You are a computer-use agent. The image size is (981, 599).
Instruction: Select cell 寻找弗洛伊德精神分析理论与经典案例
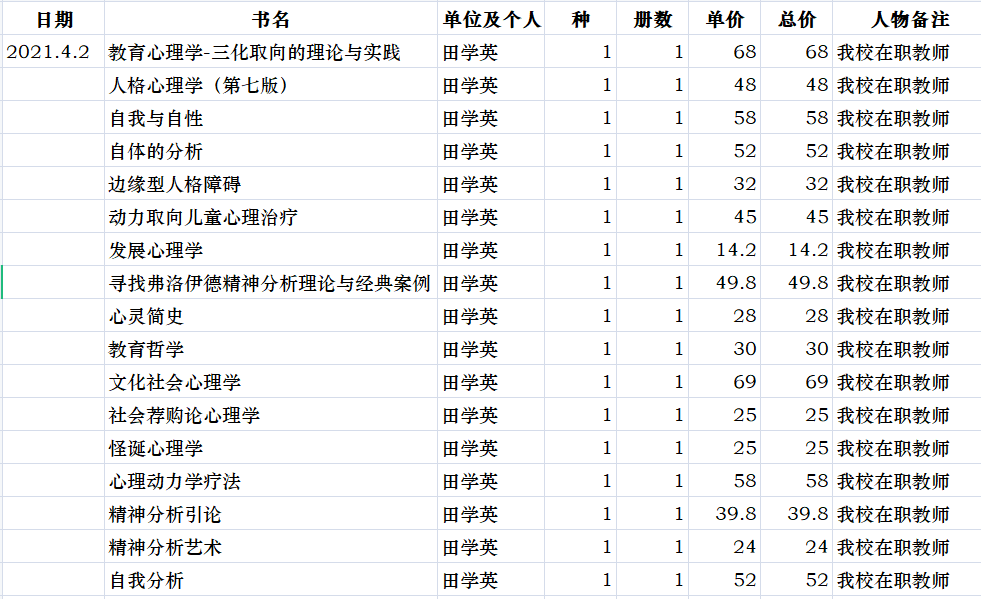(271, 283)
